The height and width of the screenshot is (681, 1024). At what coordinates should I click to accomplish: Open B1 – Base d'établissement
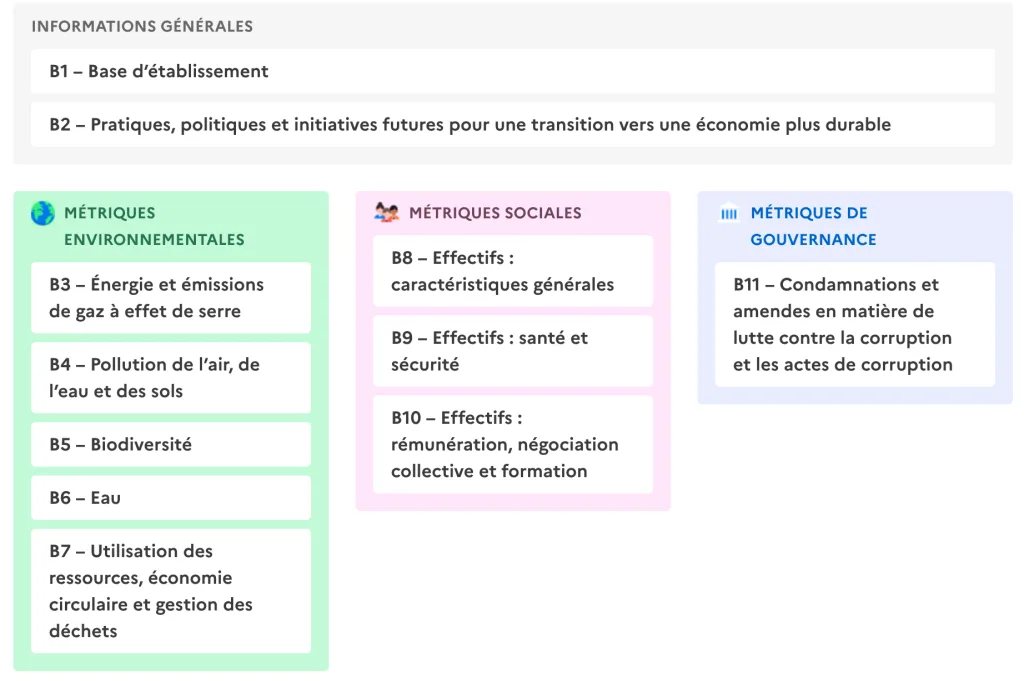pos(513,71)
